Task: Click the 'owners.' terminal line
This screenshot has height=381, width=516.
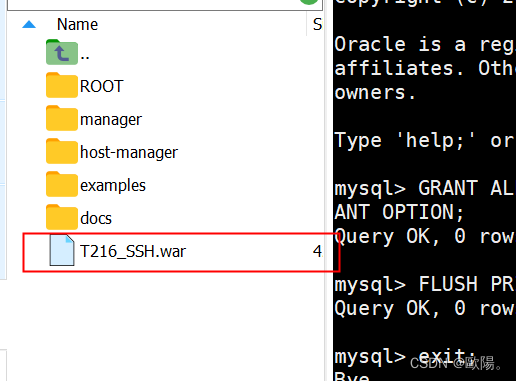Action: pos(375,92)
